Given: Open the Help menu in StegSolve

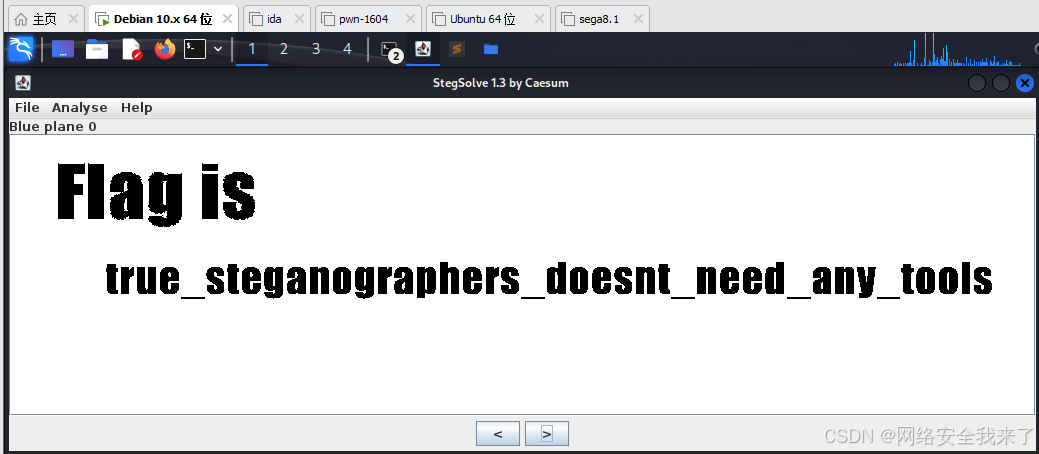Looking at the screenshot, I should point(137,107).
